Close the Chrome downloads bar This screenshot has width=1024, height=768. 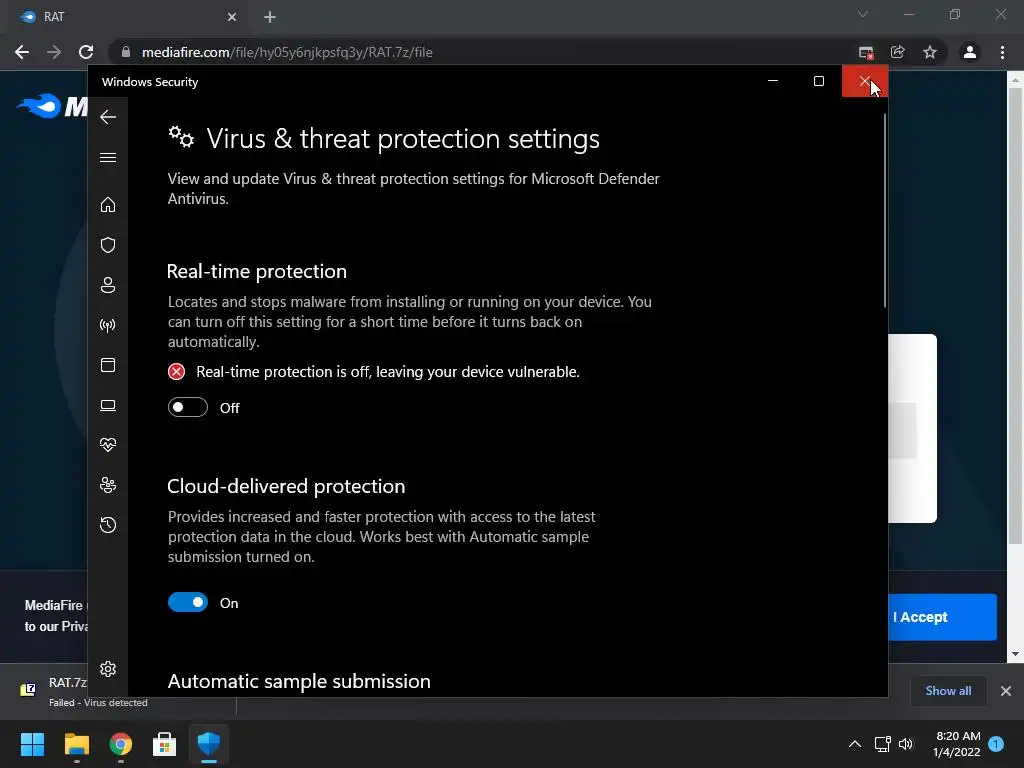[x=1006, y=690]
